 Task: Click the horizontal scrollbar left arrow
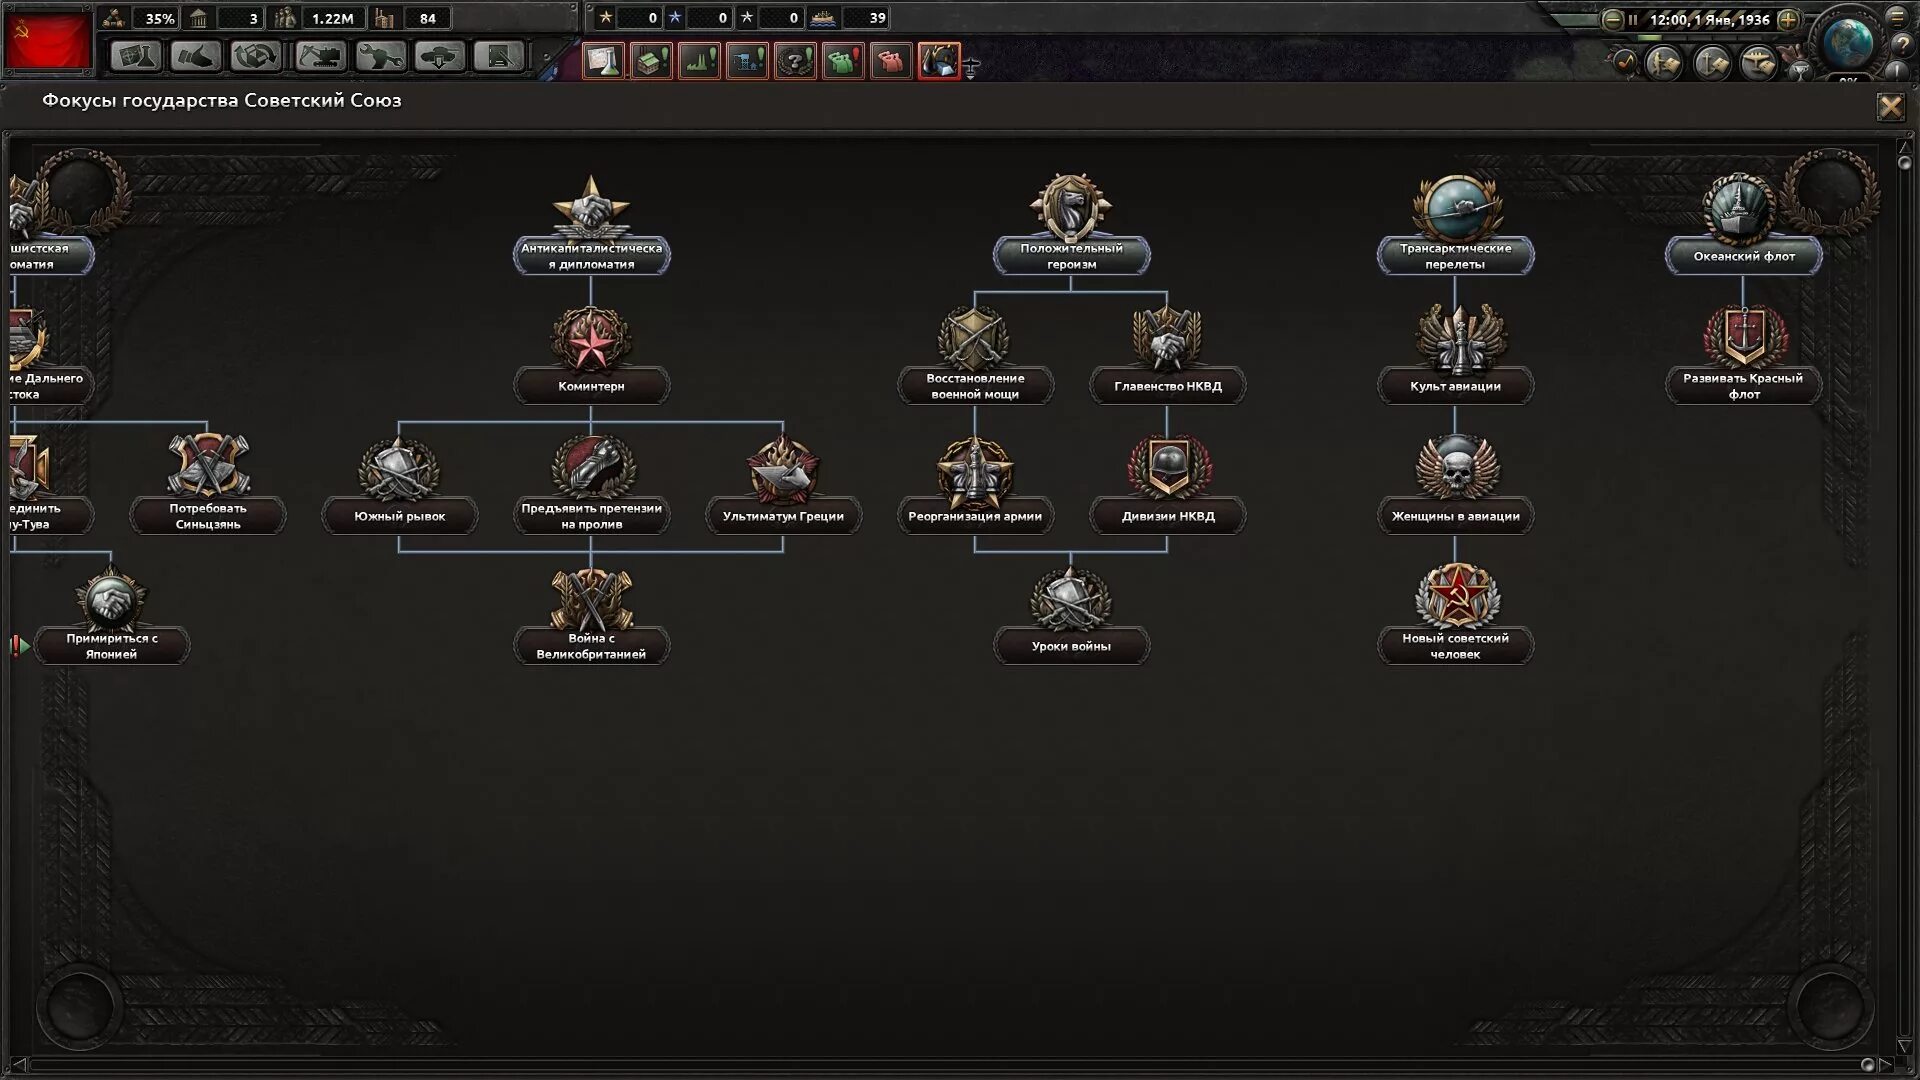(x=17, y=1065)
